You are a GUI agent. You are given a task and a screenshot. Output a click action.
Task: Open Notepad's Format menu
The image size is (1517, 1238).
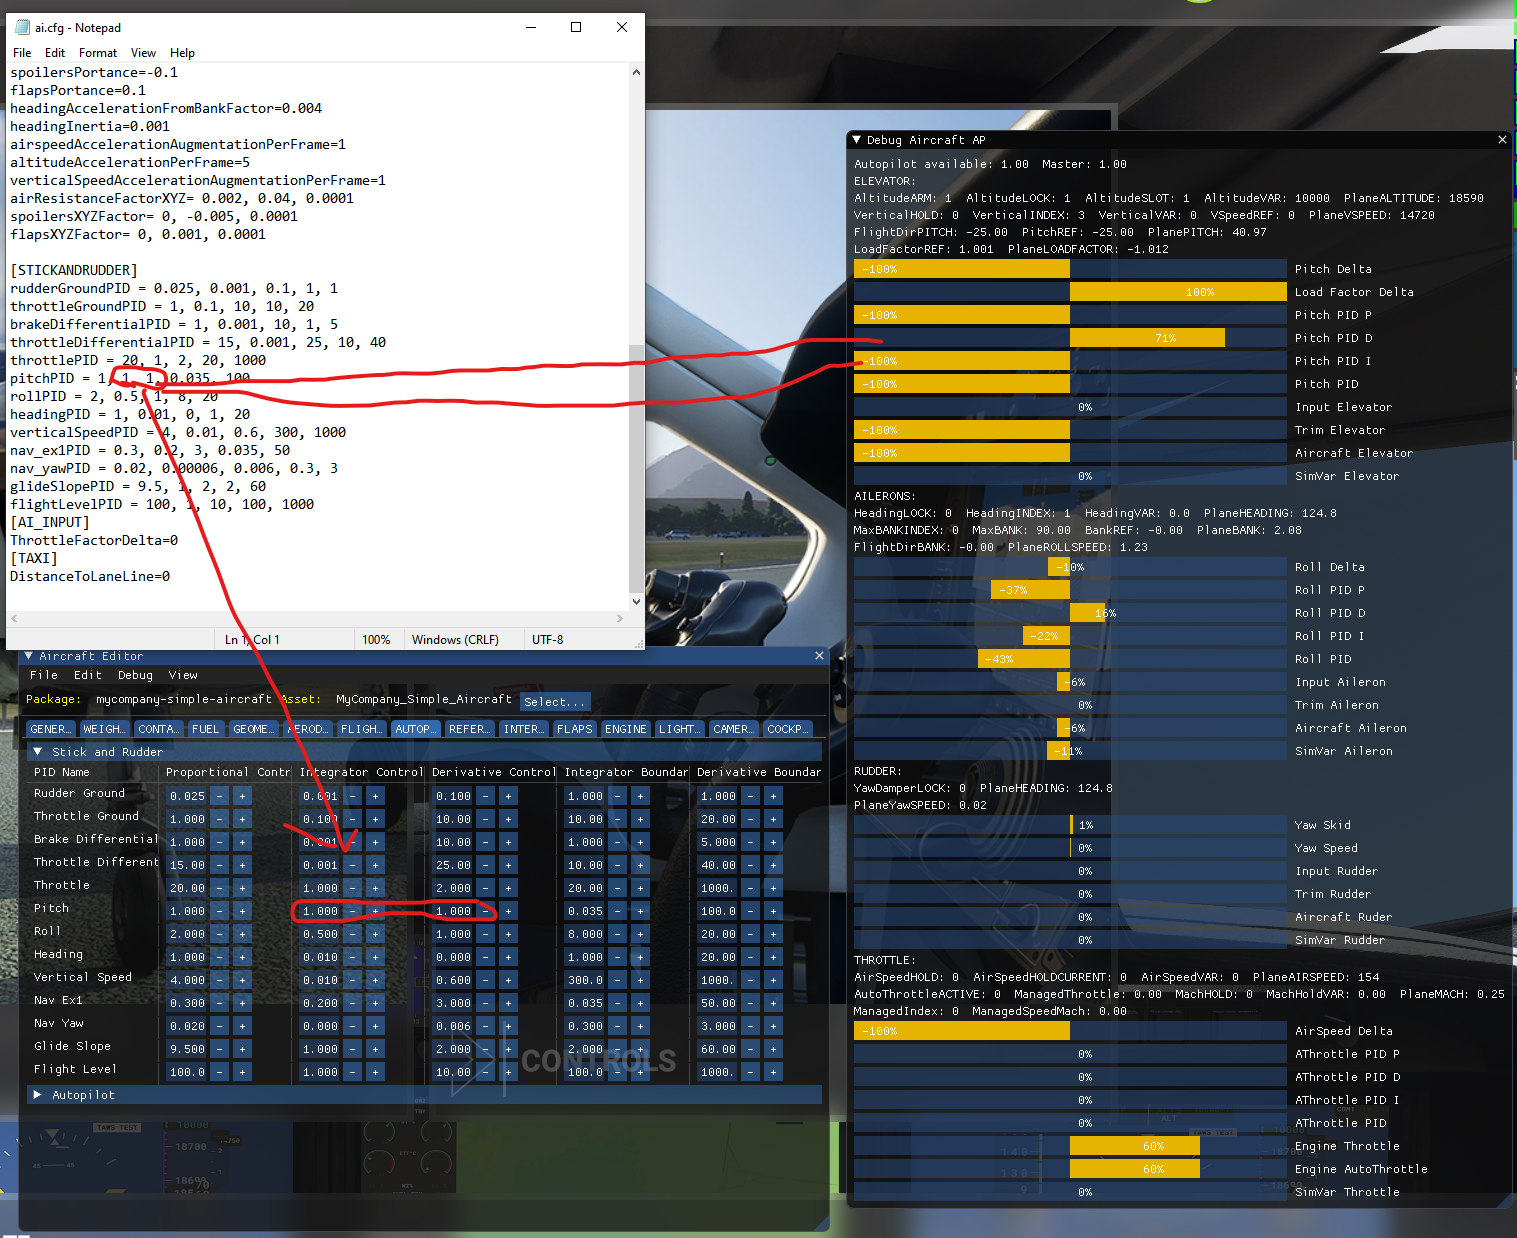98,52
